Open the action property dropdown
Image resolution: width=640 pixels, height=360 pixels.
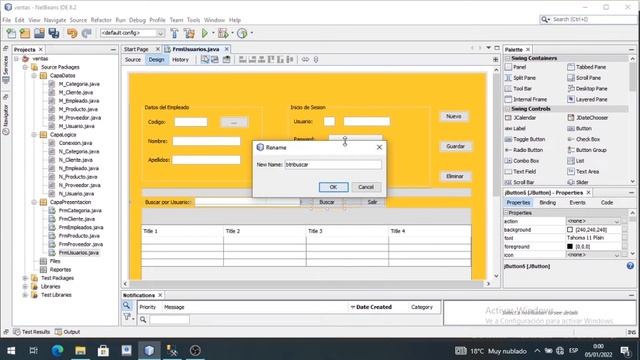click(x=616, y=221)
